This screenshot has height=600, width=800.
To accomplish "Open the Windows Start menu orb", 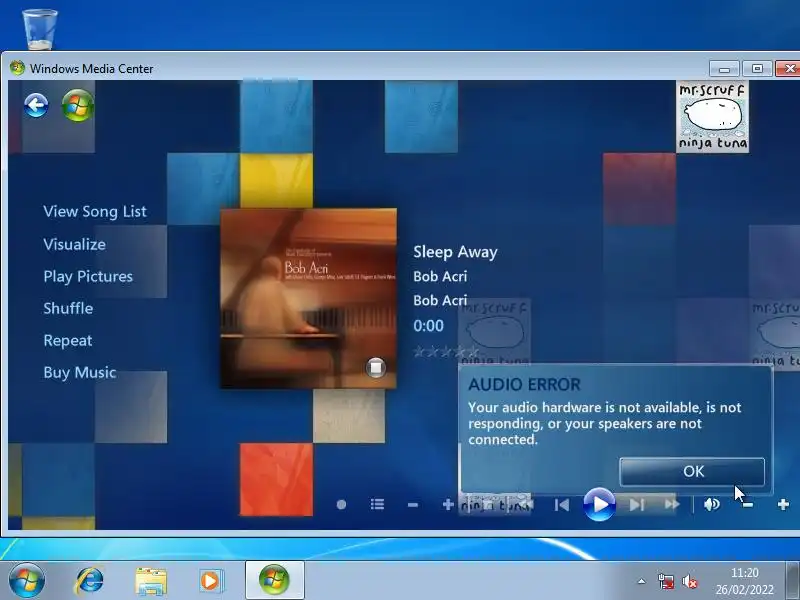I will 27,581.
